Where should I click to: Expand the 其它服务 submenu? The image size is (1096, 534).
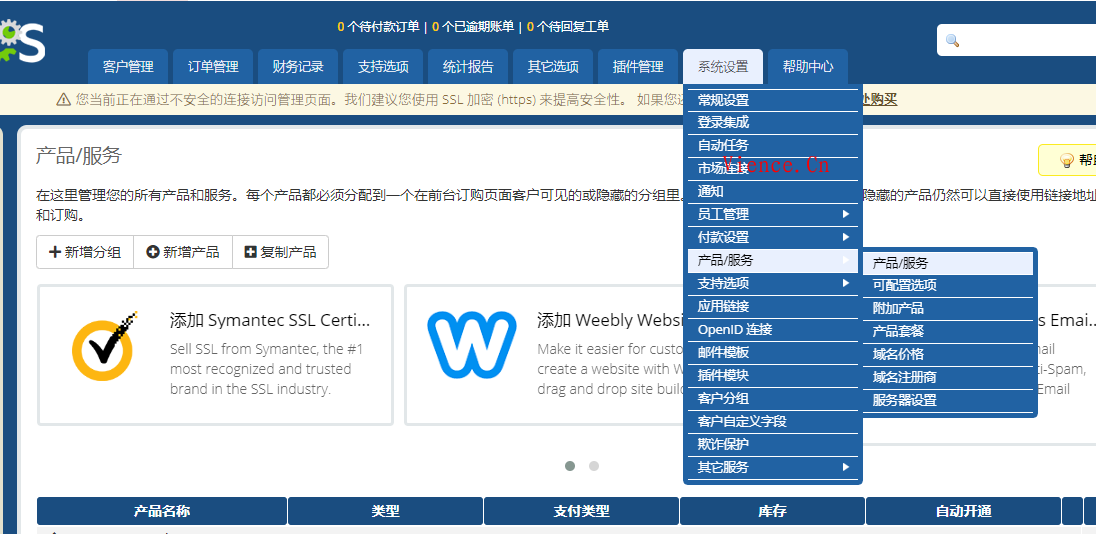click(772, 467)
